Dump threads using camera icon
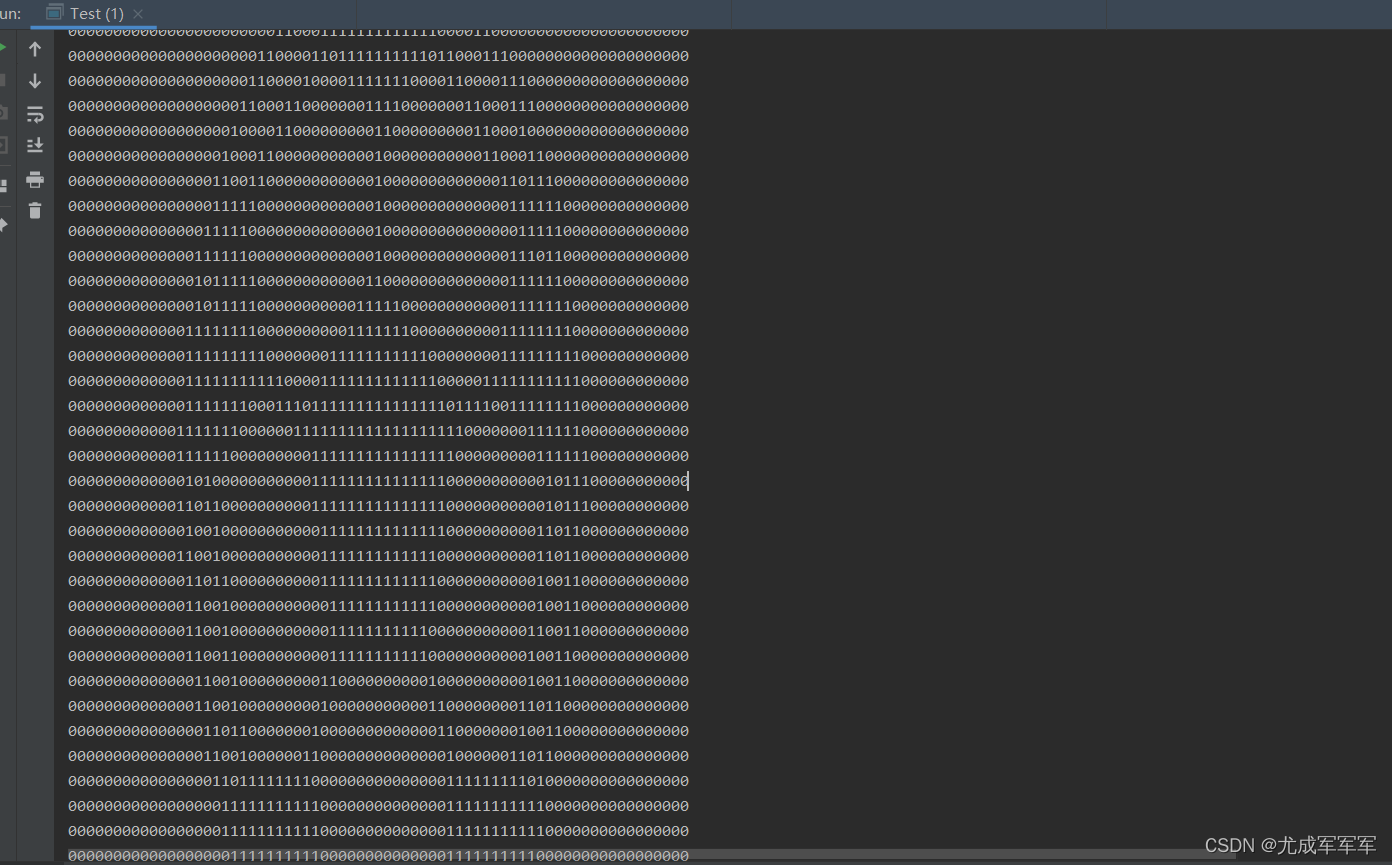Image resolution: width=1392 pixels, height=865 pixels. [x=3, y=112]
